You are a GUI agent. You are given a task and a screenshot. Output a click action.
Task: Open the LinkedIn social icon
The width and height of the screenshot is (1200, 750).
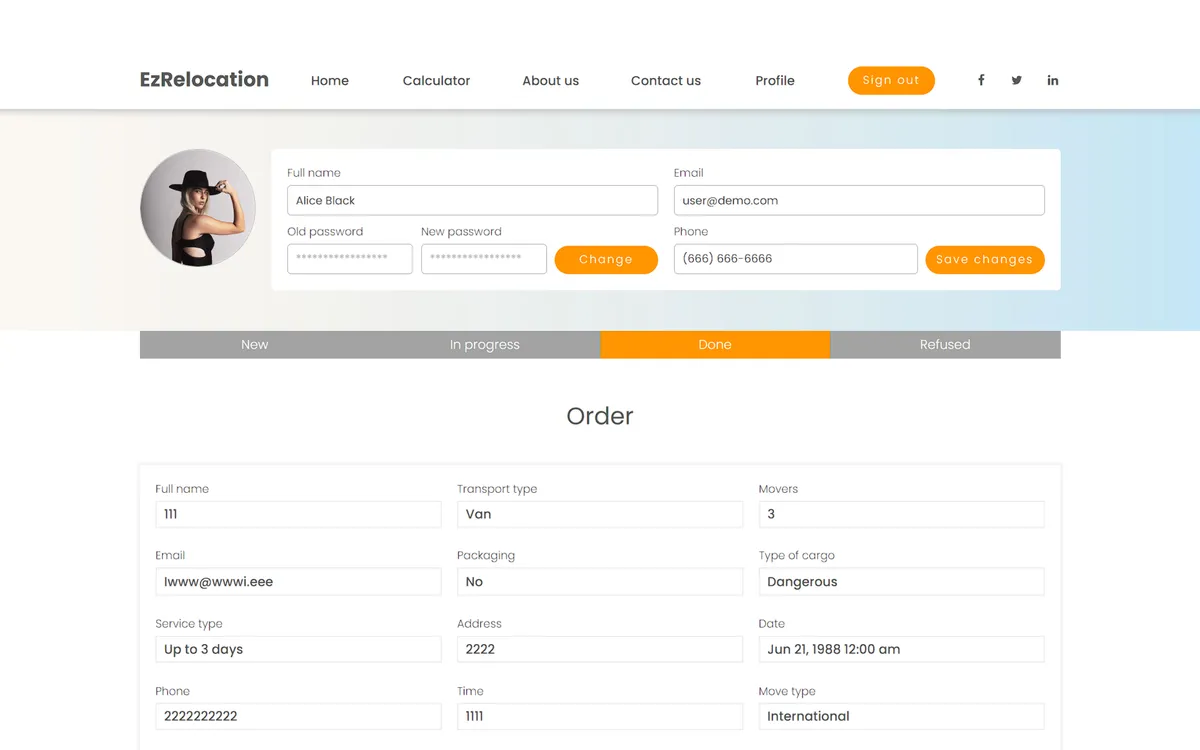click(x=1053, y=80)
